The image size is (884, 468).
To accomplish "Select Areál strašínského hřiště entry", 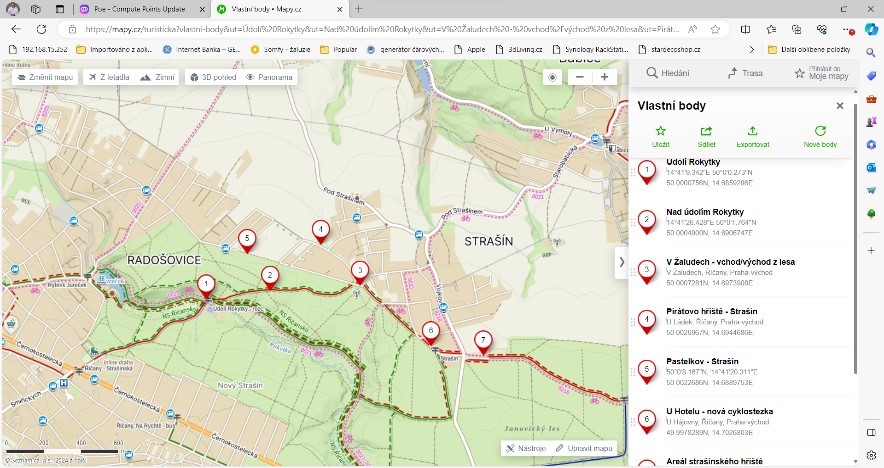I will click(x=741, y=461).
